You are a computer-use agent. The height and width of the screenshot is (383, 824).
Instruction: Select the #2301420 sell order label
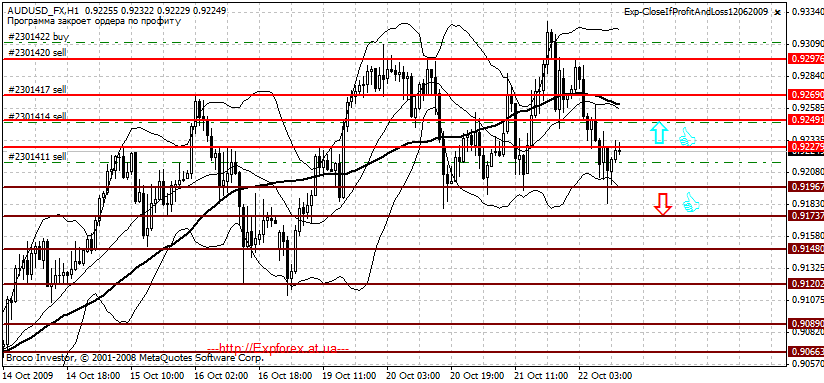coord(38,53)
